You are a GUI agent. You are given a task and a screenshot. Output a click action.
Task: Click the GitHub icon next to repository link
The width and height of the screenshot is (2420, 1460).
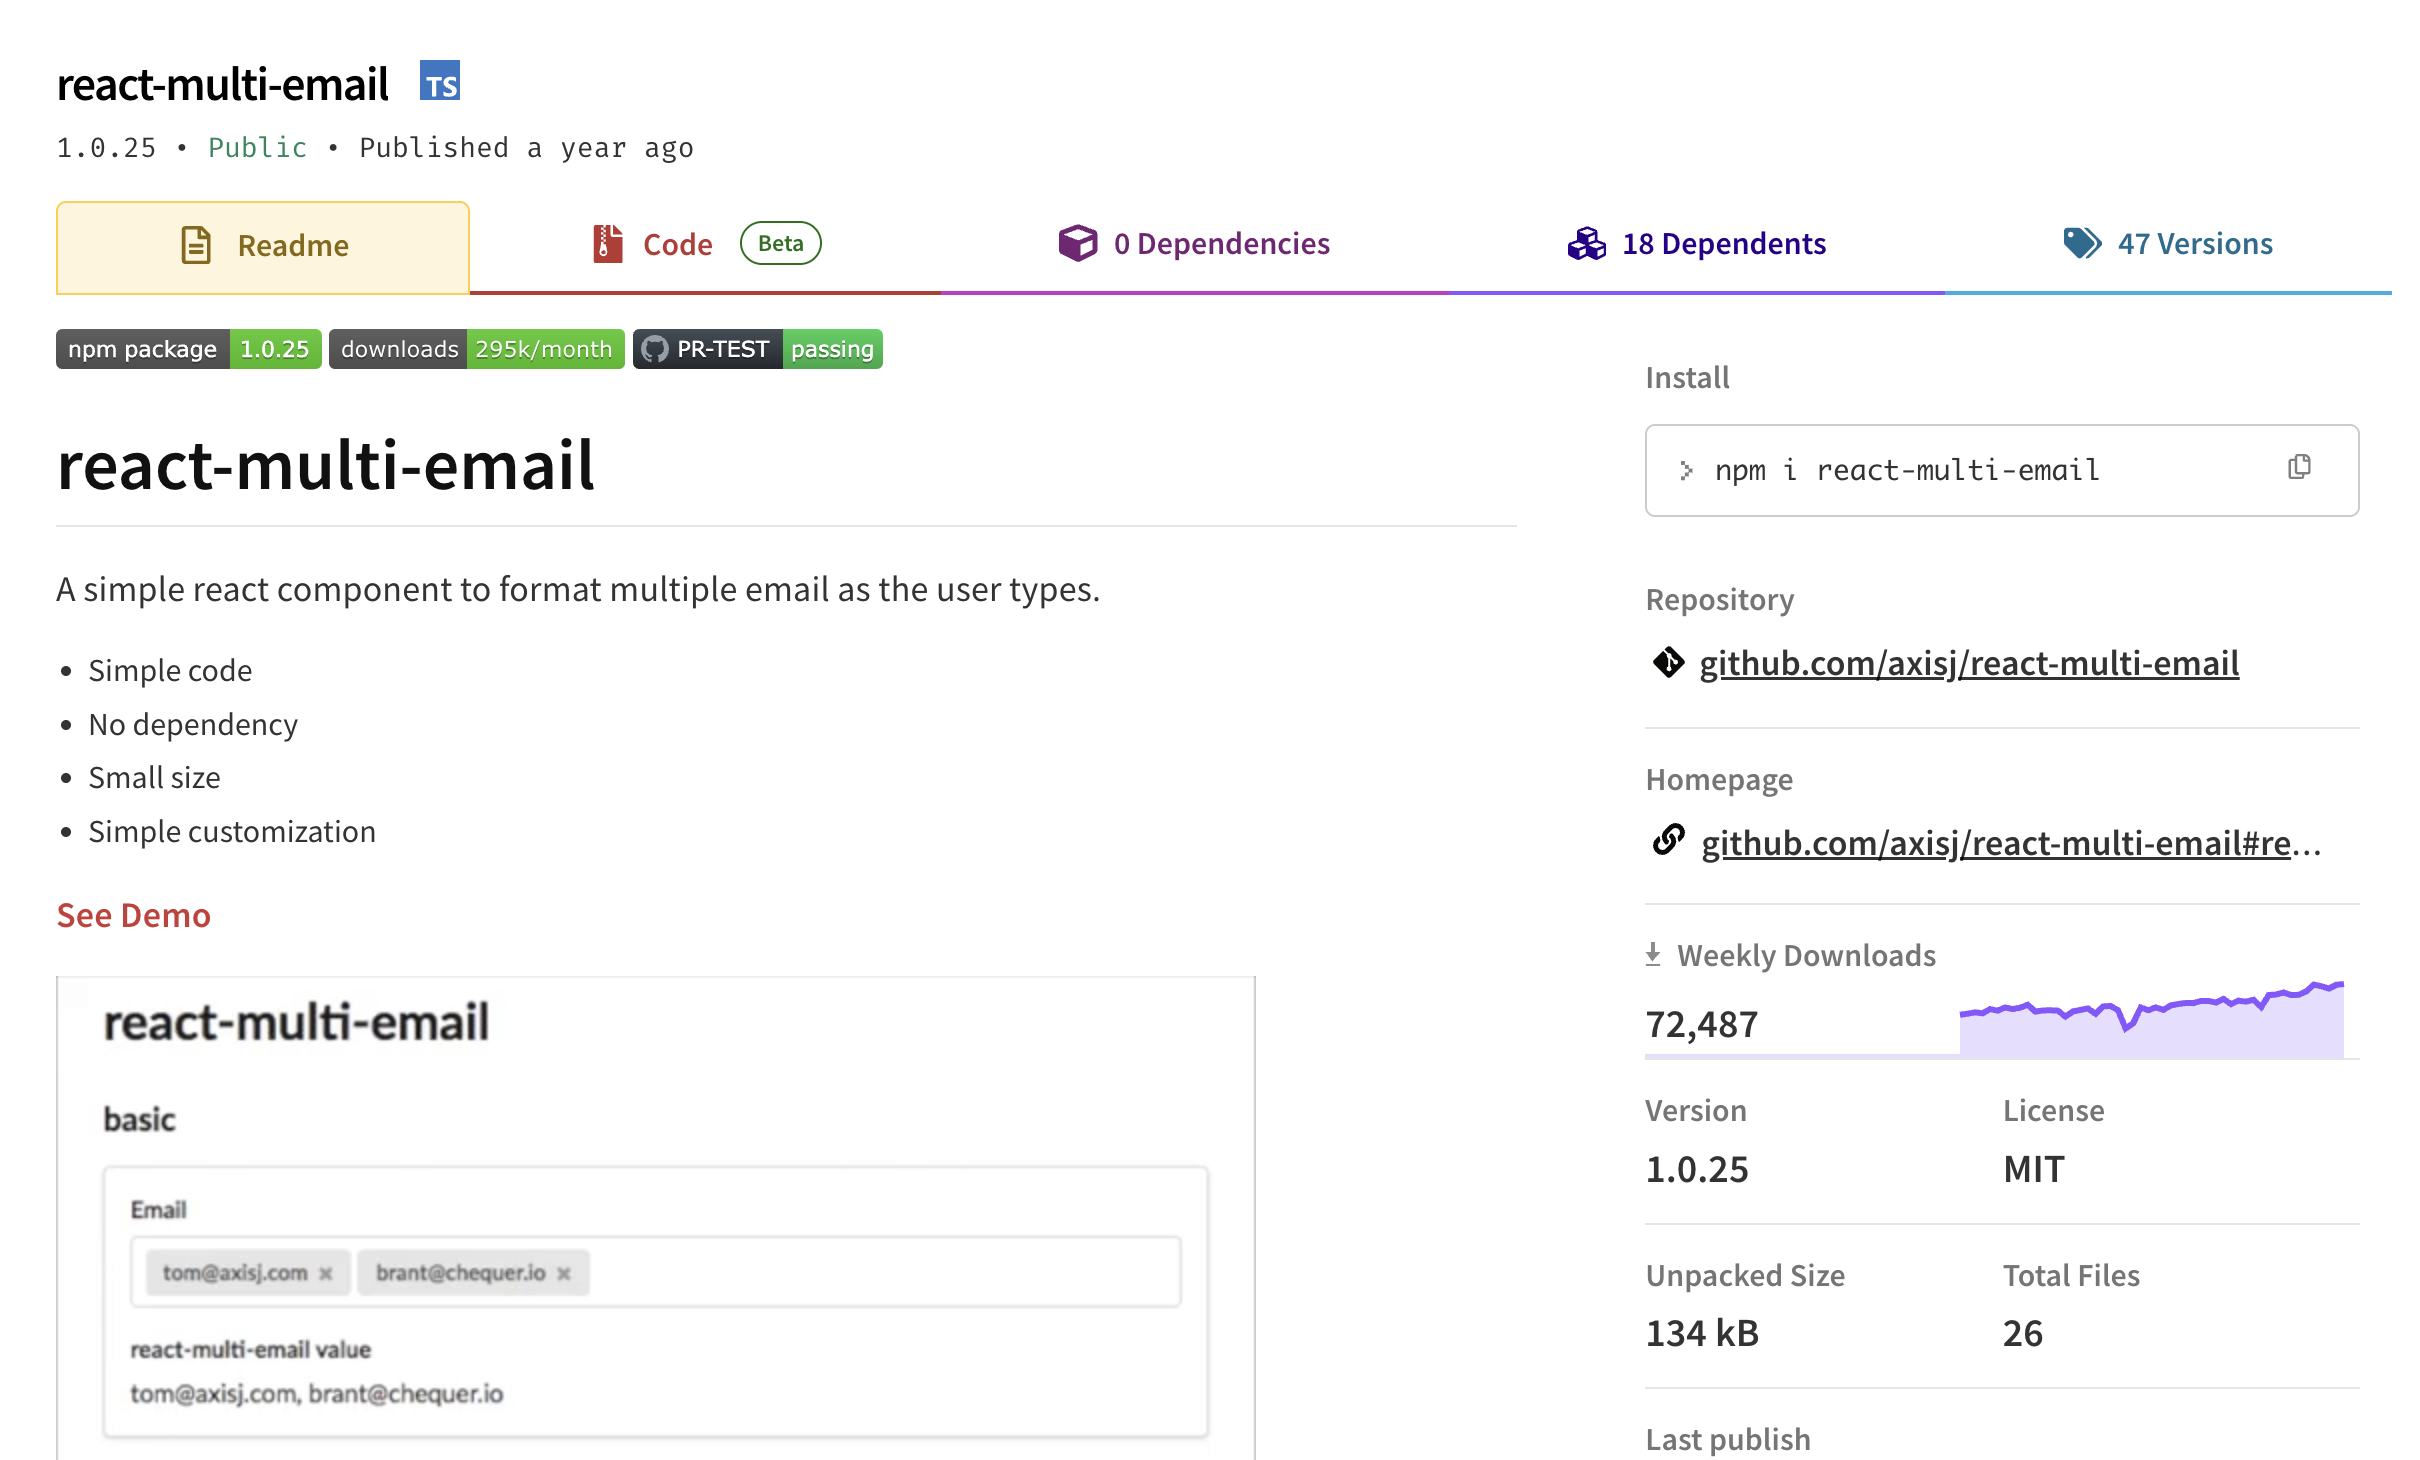pyautogui.click(x=1668, y=663)
